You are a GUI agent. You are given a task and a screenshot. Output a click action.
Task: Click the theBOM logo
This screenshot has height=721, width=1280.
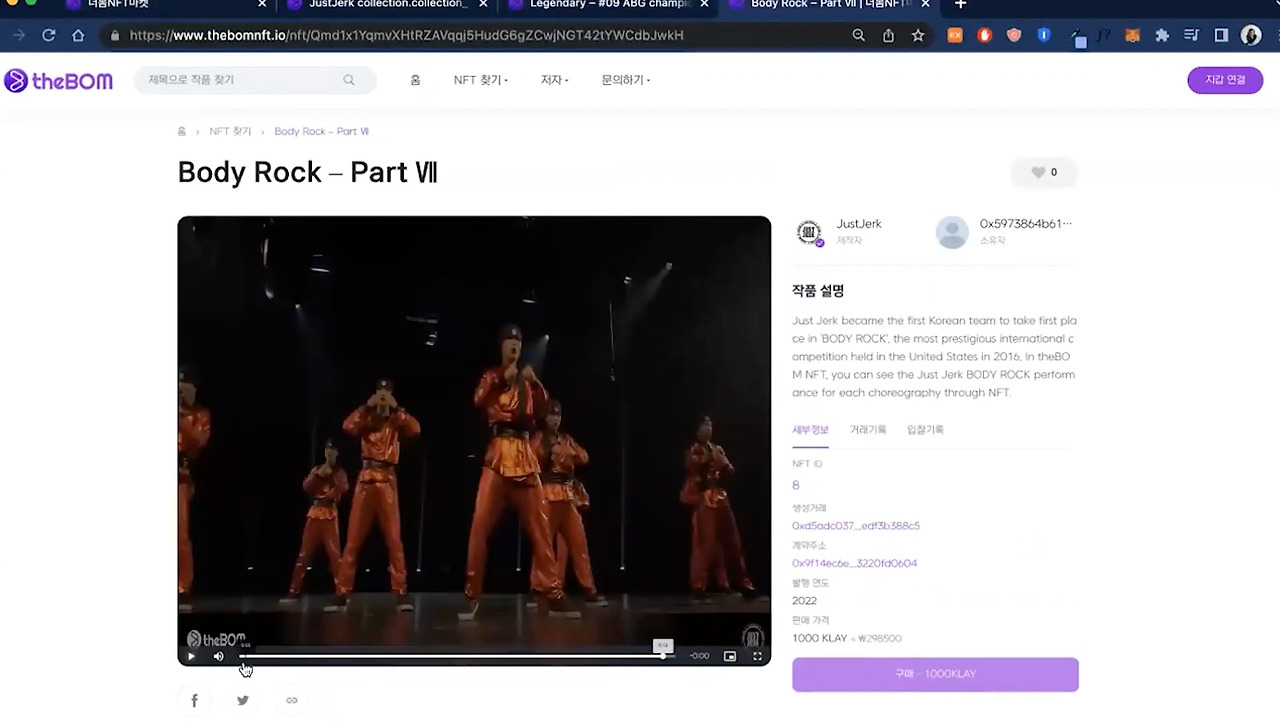(58, 81)
